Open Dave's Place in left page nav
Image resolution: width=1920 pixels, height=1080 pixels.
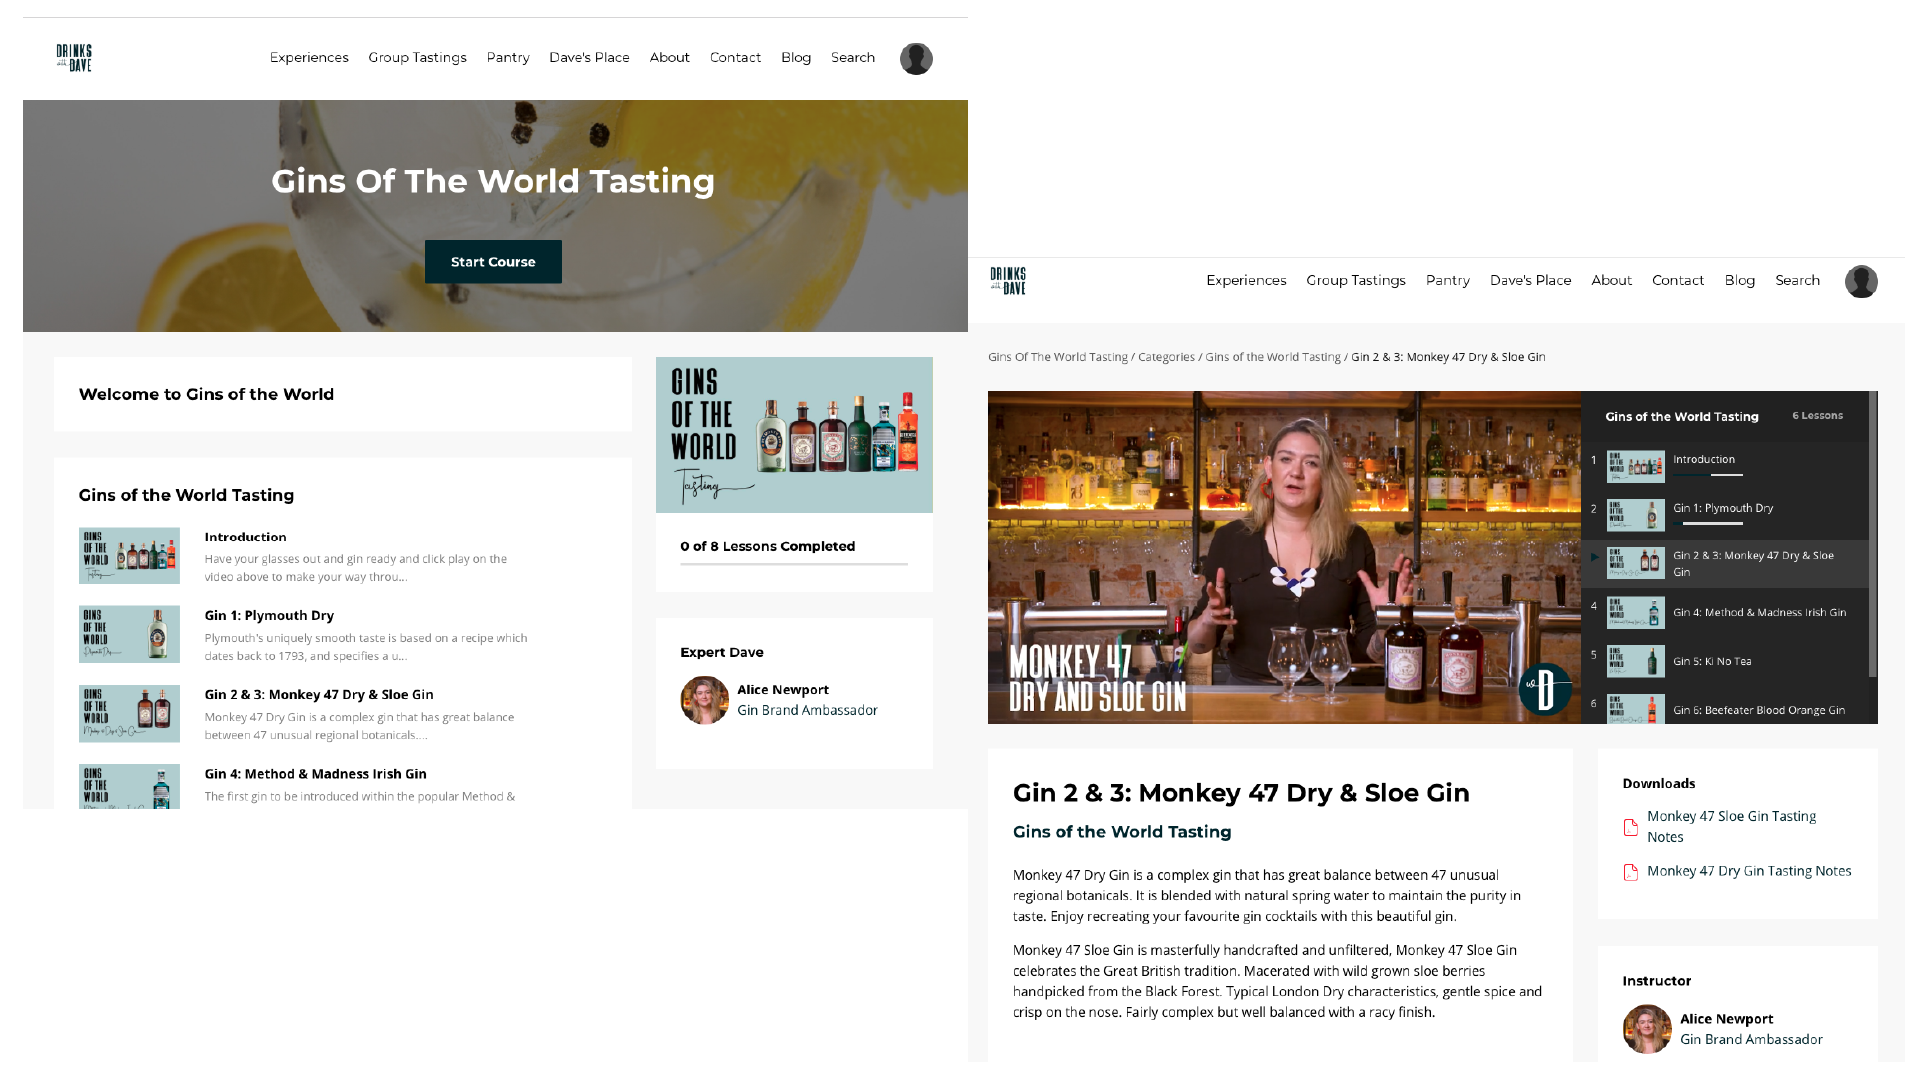pos(589,58)
